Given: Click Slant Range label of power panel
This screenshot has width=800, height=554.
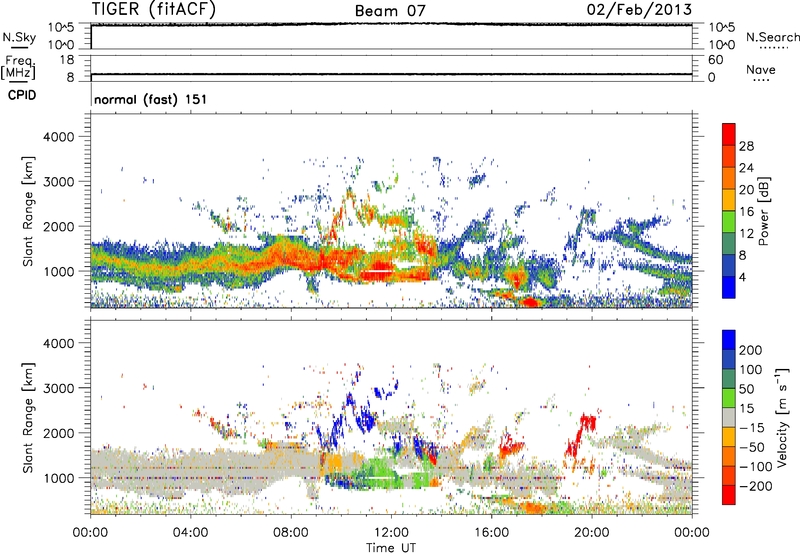Looking at the screenshot, I should coord(28,211).
